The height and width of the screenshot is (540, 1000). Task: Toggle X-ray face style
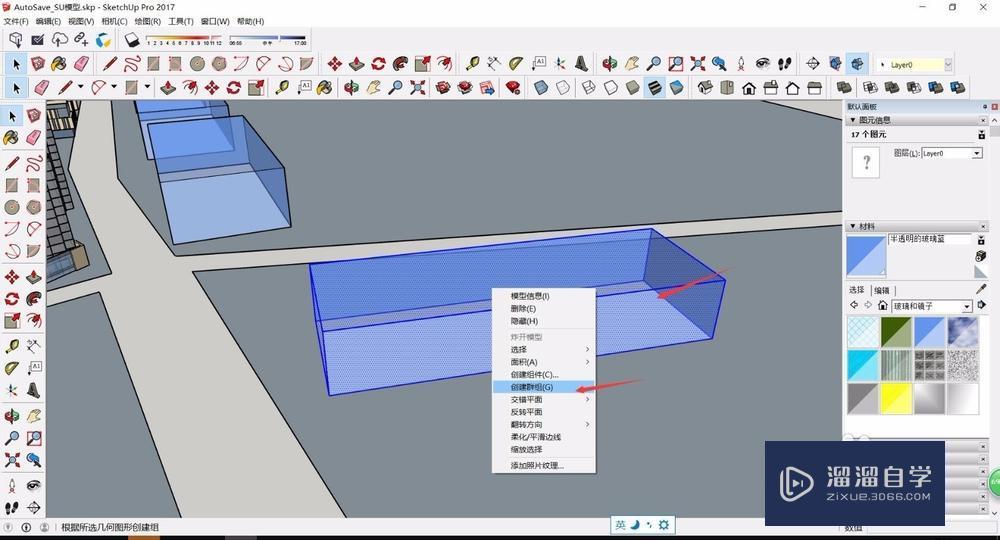[x=541, y=87]
